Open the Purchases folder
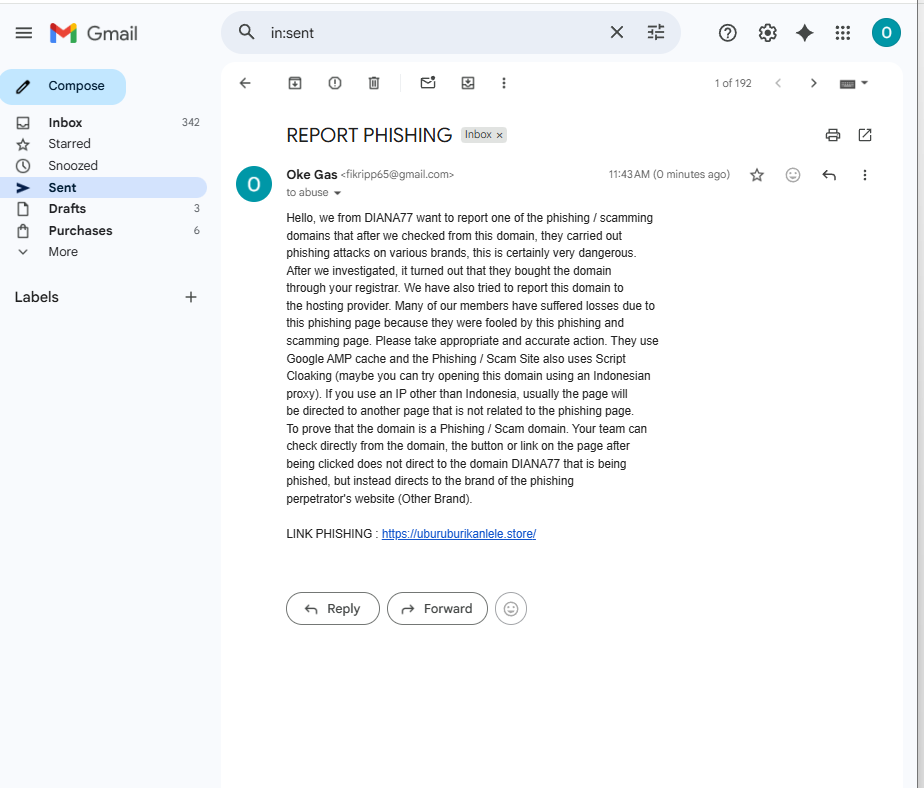This screenshot has width=924, height=788. [x=103, y=230]
